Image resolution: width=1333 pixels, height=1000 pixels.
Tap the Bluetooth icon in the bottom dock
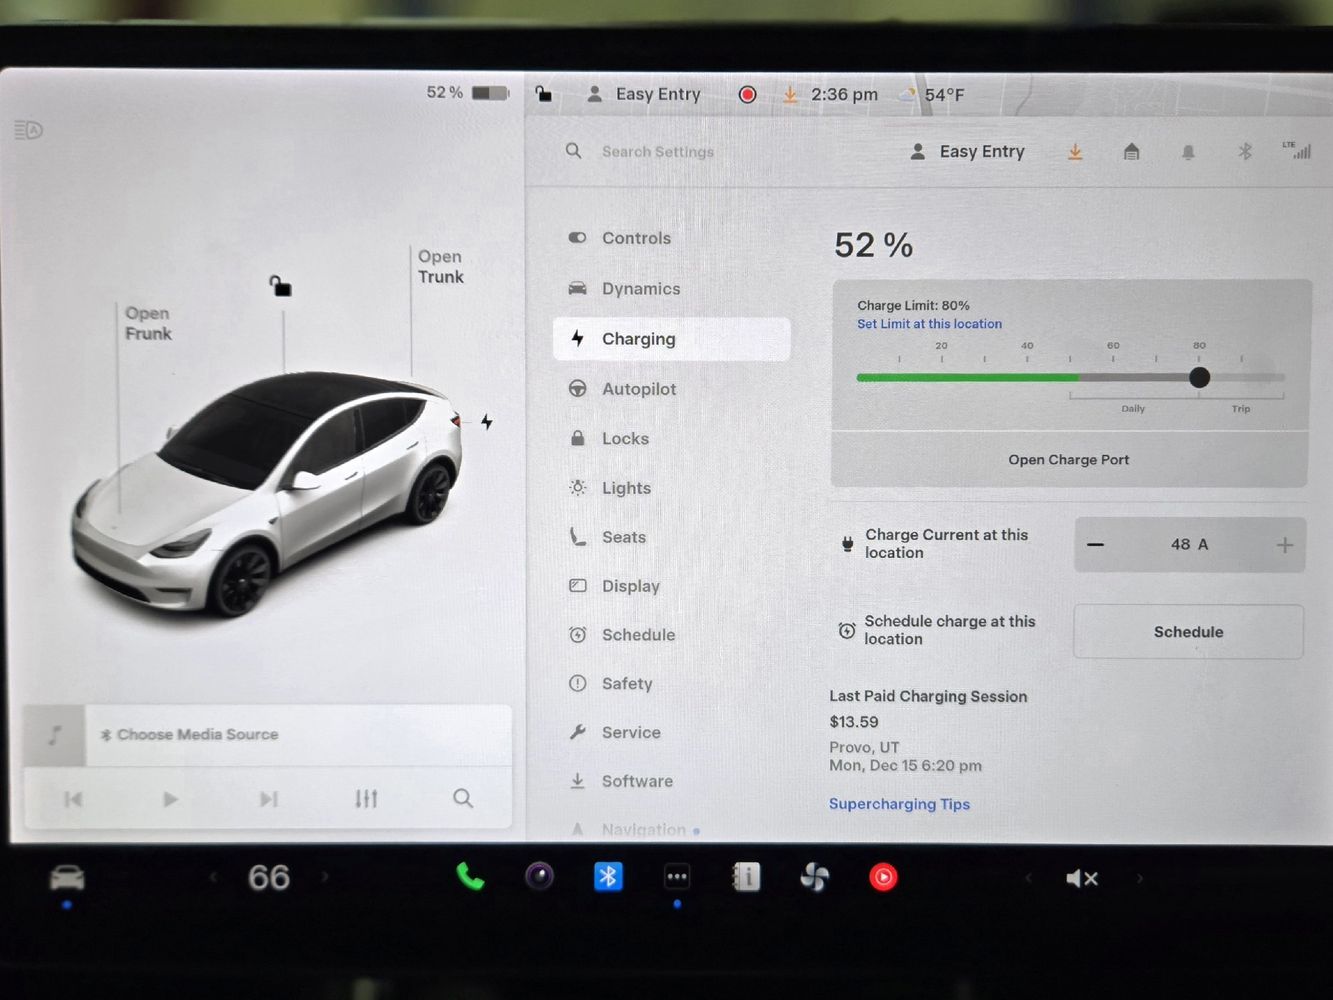[608, 877]
